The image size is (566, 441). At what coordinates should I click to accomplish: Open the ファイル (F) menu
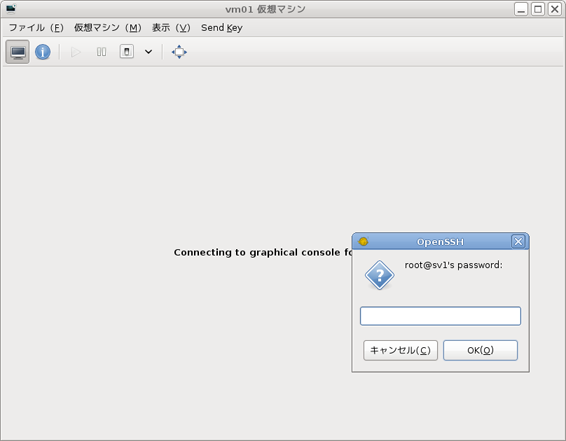[x=36, y=28]
